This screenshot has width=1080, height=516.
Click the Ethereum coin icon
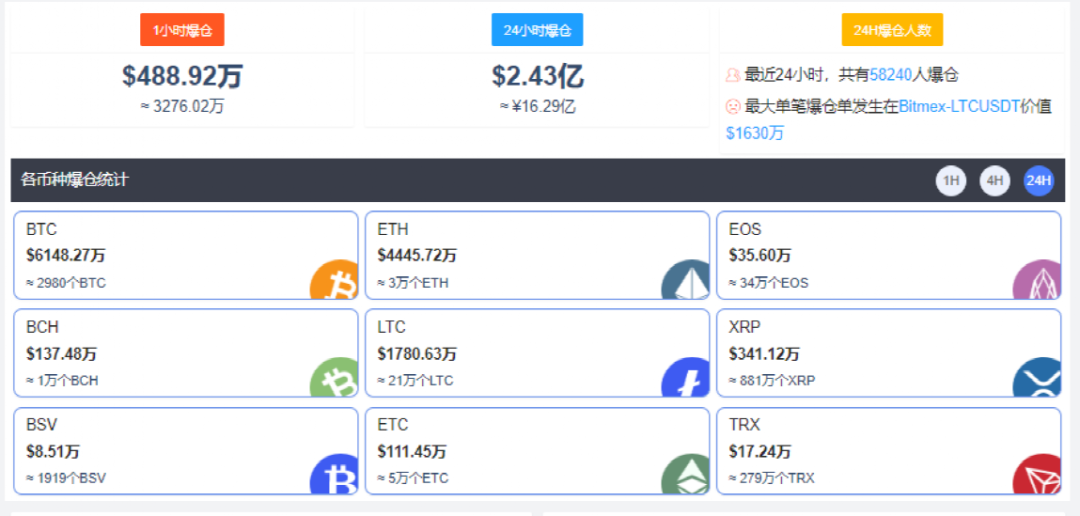[x=686, y=280]
